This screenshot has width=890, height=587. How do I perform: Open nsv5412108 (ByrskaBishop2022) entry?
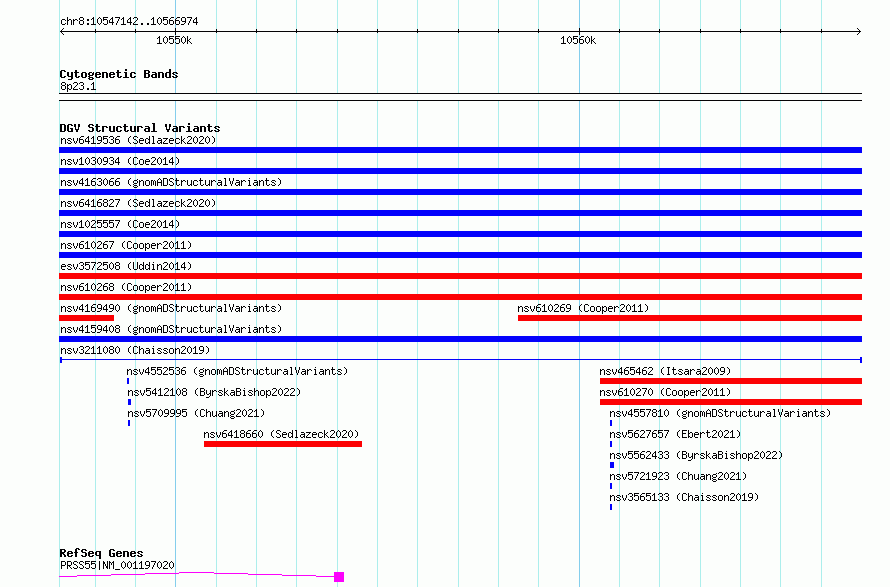tap(214, 392)
